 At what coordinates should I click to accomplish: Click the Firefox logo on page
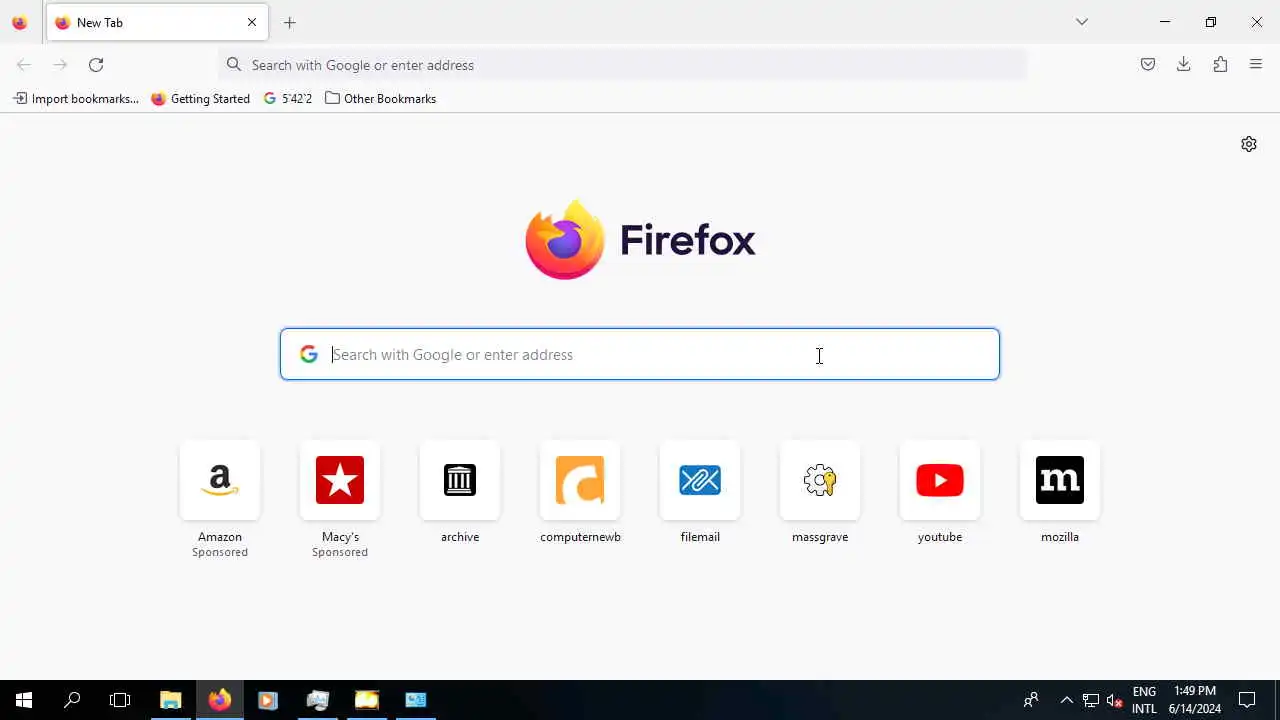click(640, 240)
